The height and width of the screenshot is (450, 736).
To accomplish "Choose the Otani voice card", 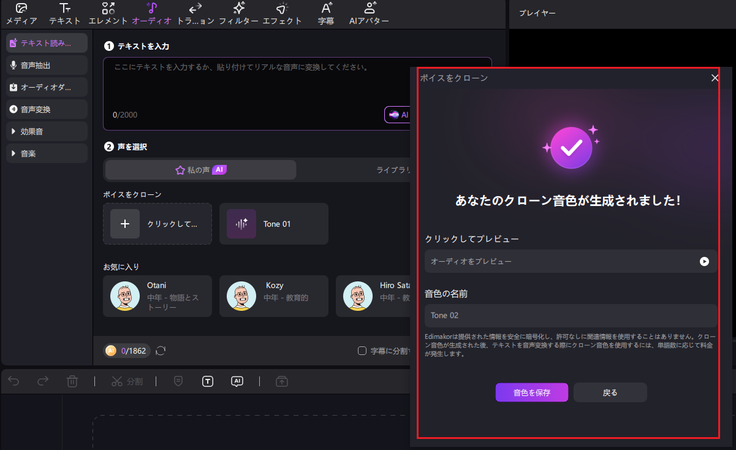I will tap(157, 296).
